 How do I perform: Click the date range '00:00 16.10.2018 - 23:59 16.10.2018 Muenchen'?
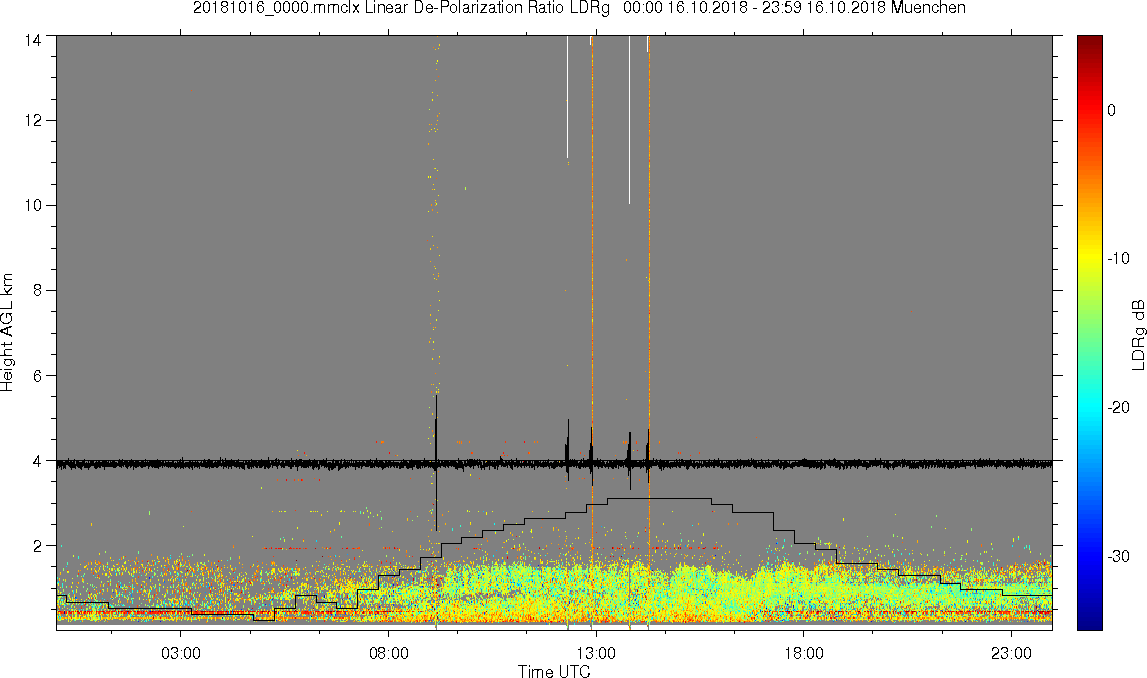794,8
